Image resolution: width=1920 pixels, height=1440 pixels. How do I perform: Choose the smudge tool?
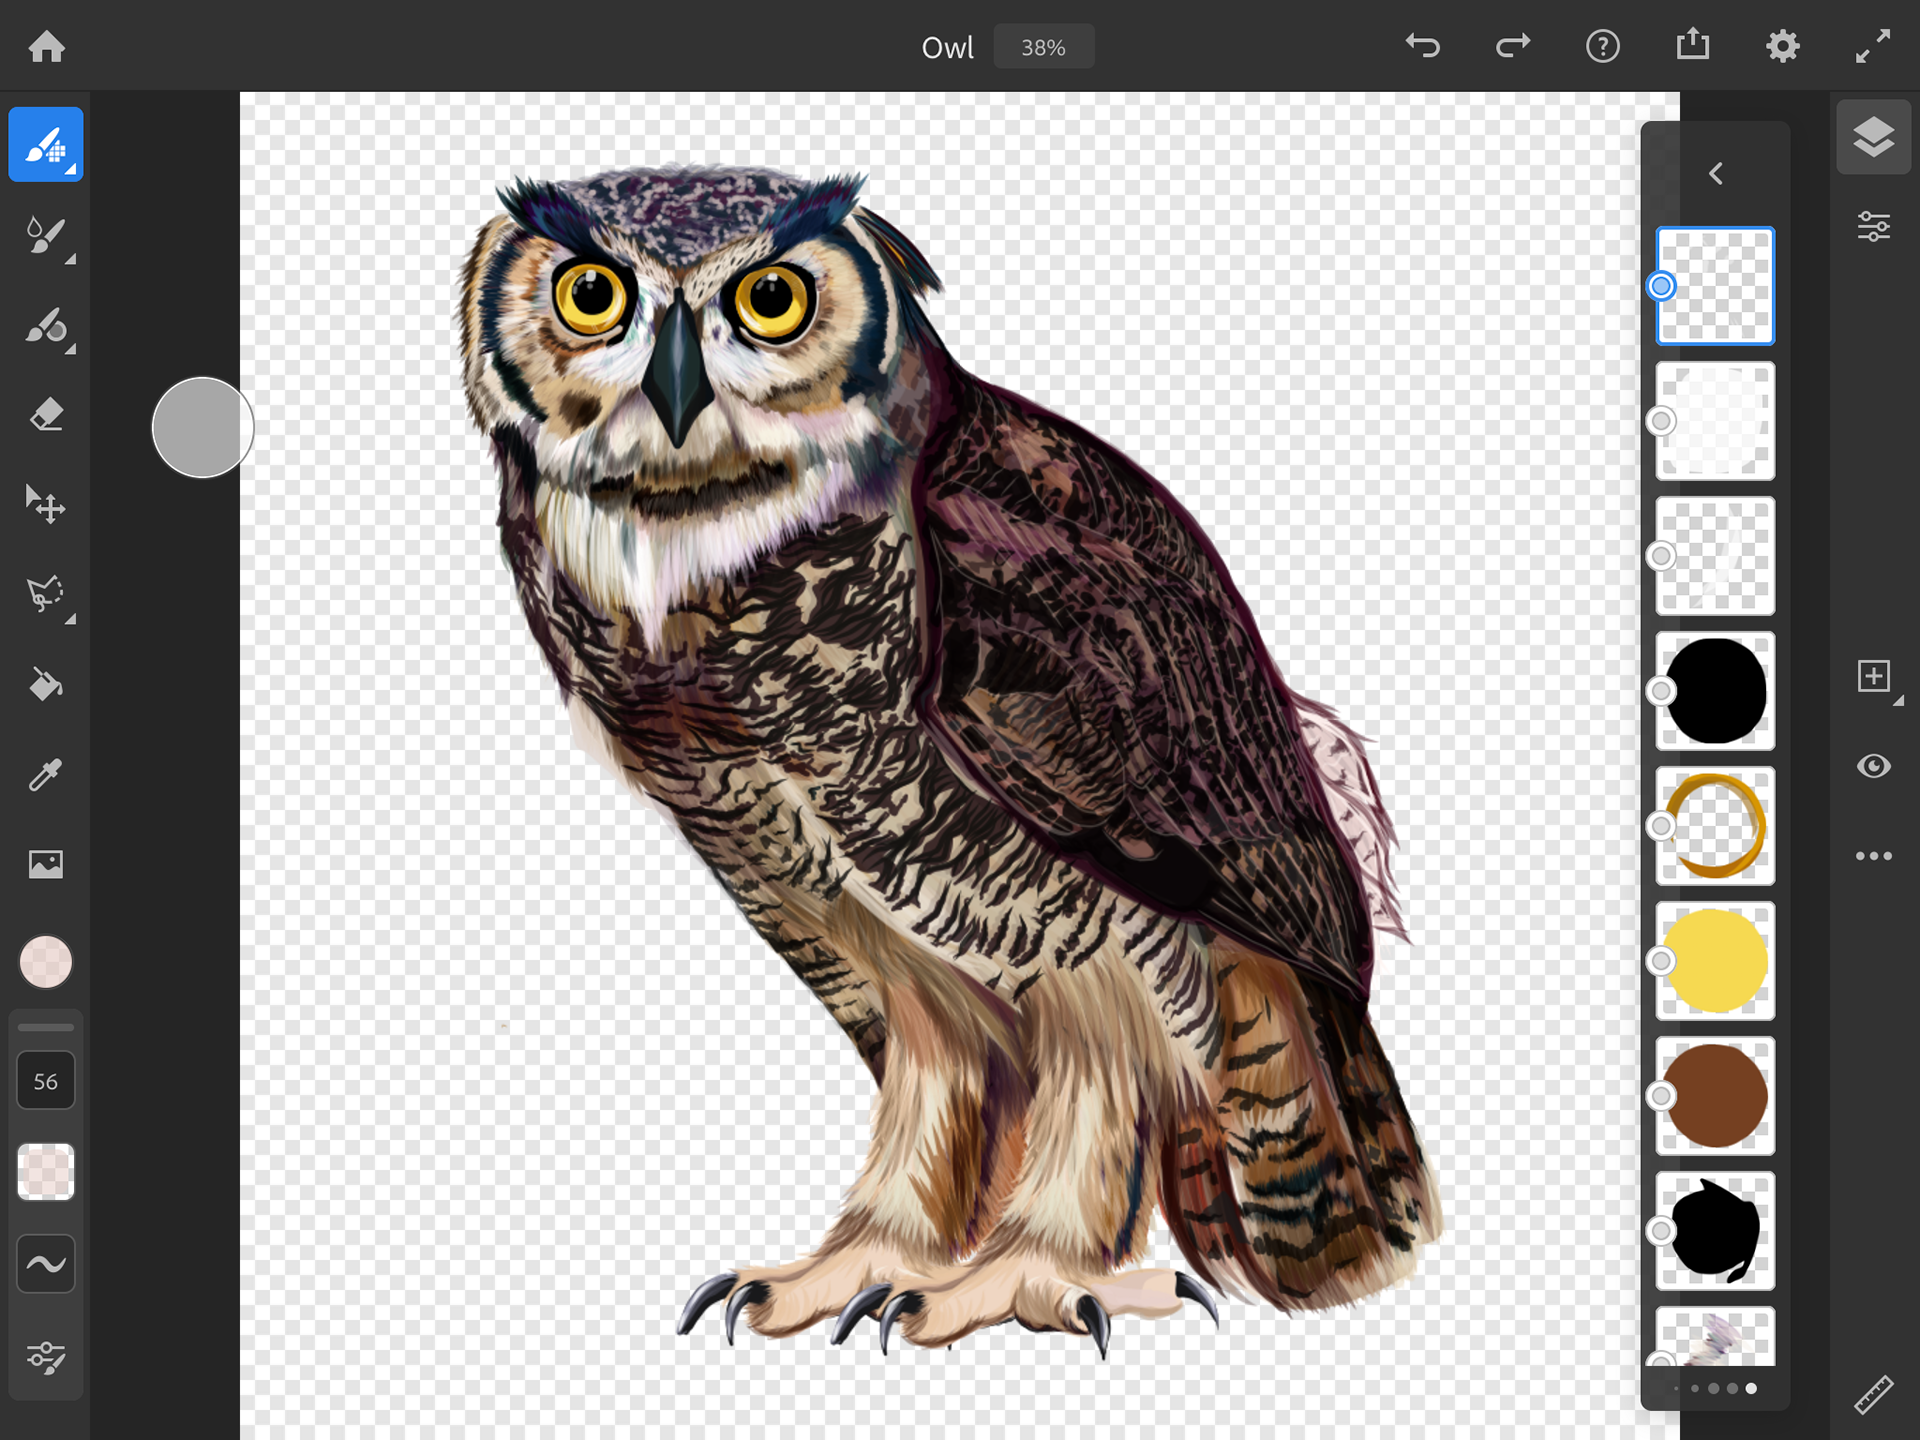(x=46, y=327)
